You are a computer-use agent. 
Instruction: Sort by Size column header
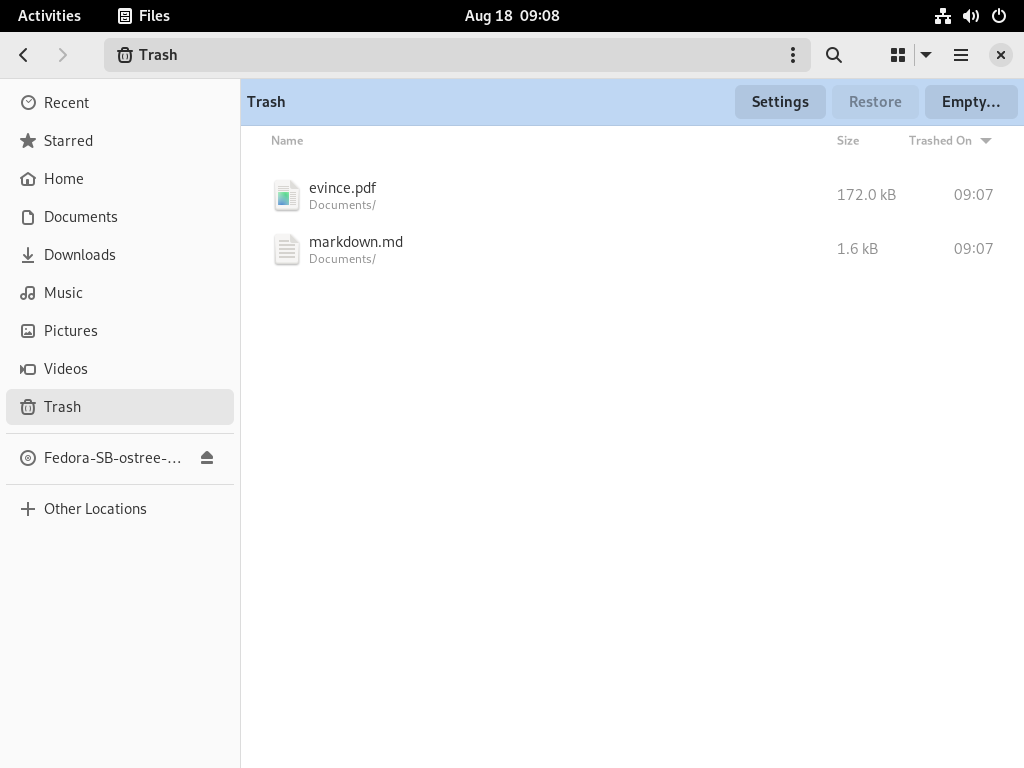pos(848,140)
